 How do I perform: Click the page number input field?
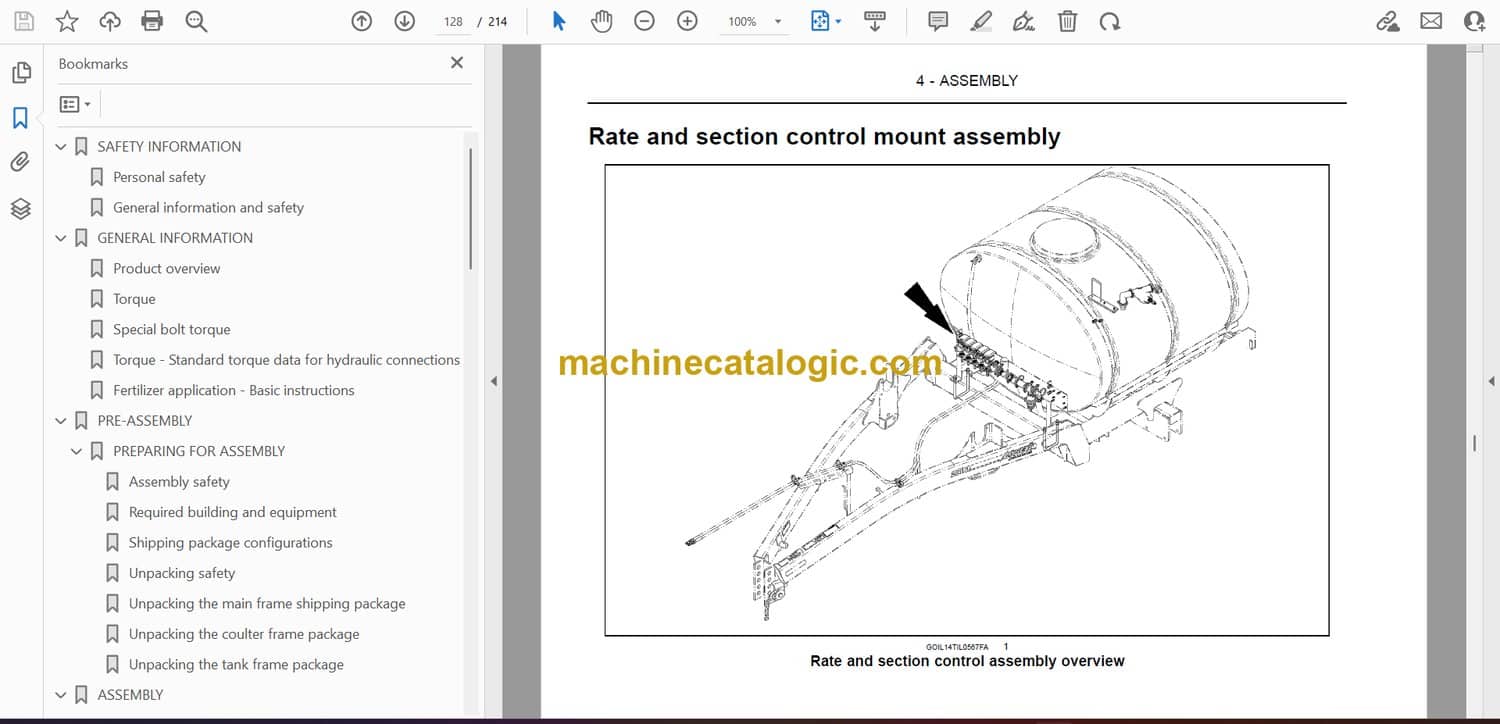click(453, 22)
